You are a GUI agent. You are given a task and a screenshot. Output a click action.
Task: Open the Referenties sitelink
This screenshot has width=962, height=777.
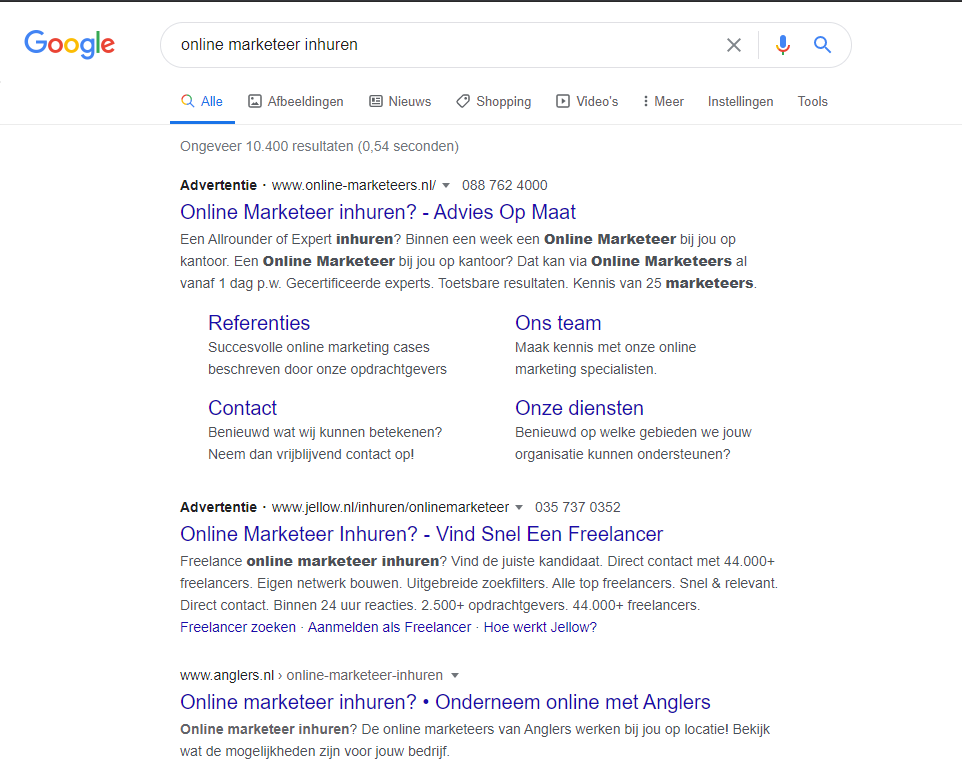point(259,323)
